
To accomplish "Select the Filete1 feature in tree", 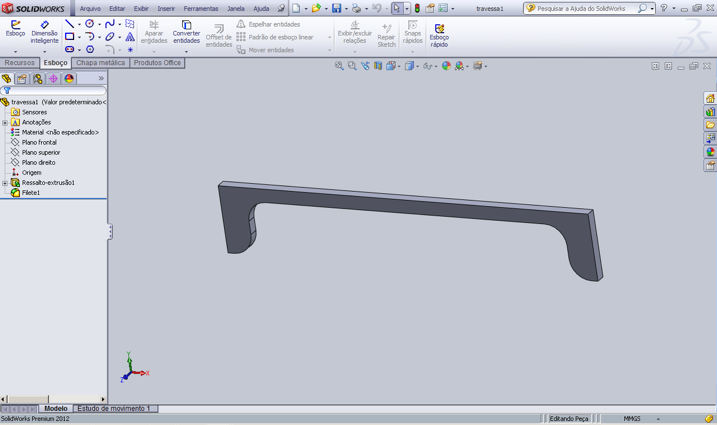I will [x=31, y=193].
